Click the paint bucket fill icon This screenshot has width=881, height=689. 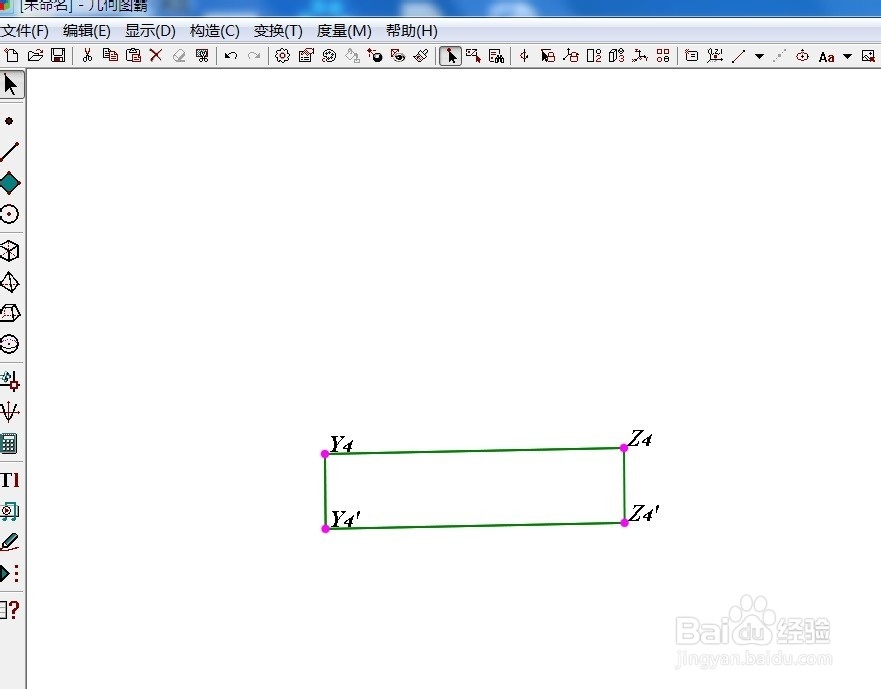point(352,56)
